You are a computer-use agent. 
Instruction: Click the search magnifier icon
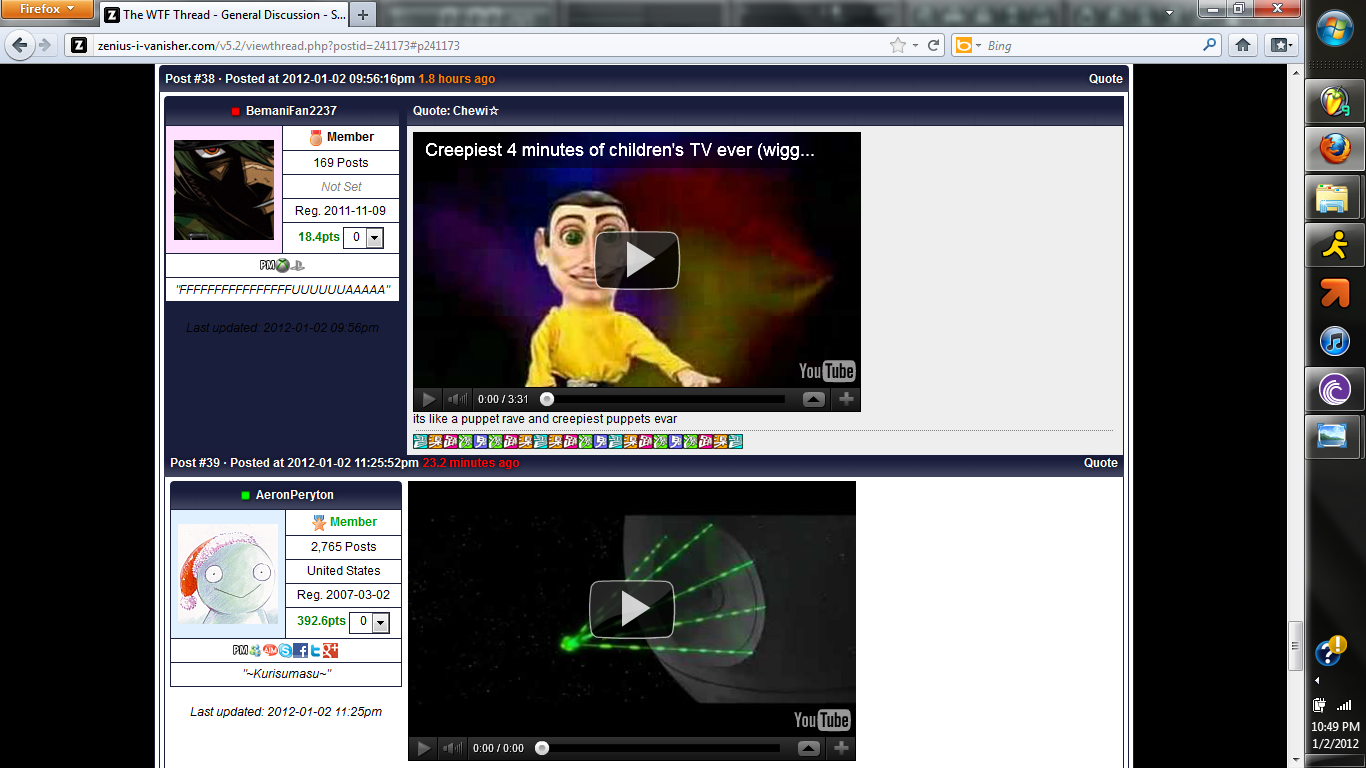pos(1210,45)
